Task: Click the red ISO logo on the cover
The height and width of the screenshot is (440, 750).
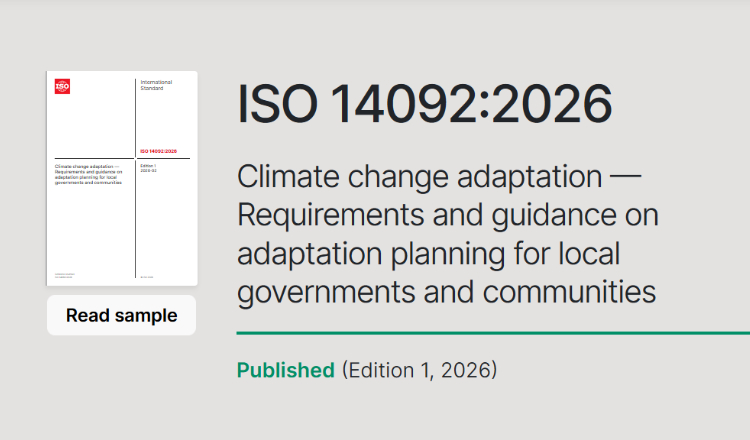Action: [62, 86]
